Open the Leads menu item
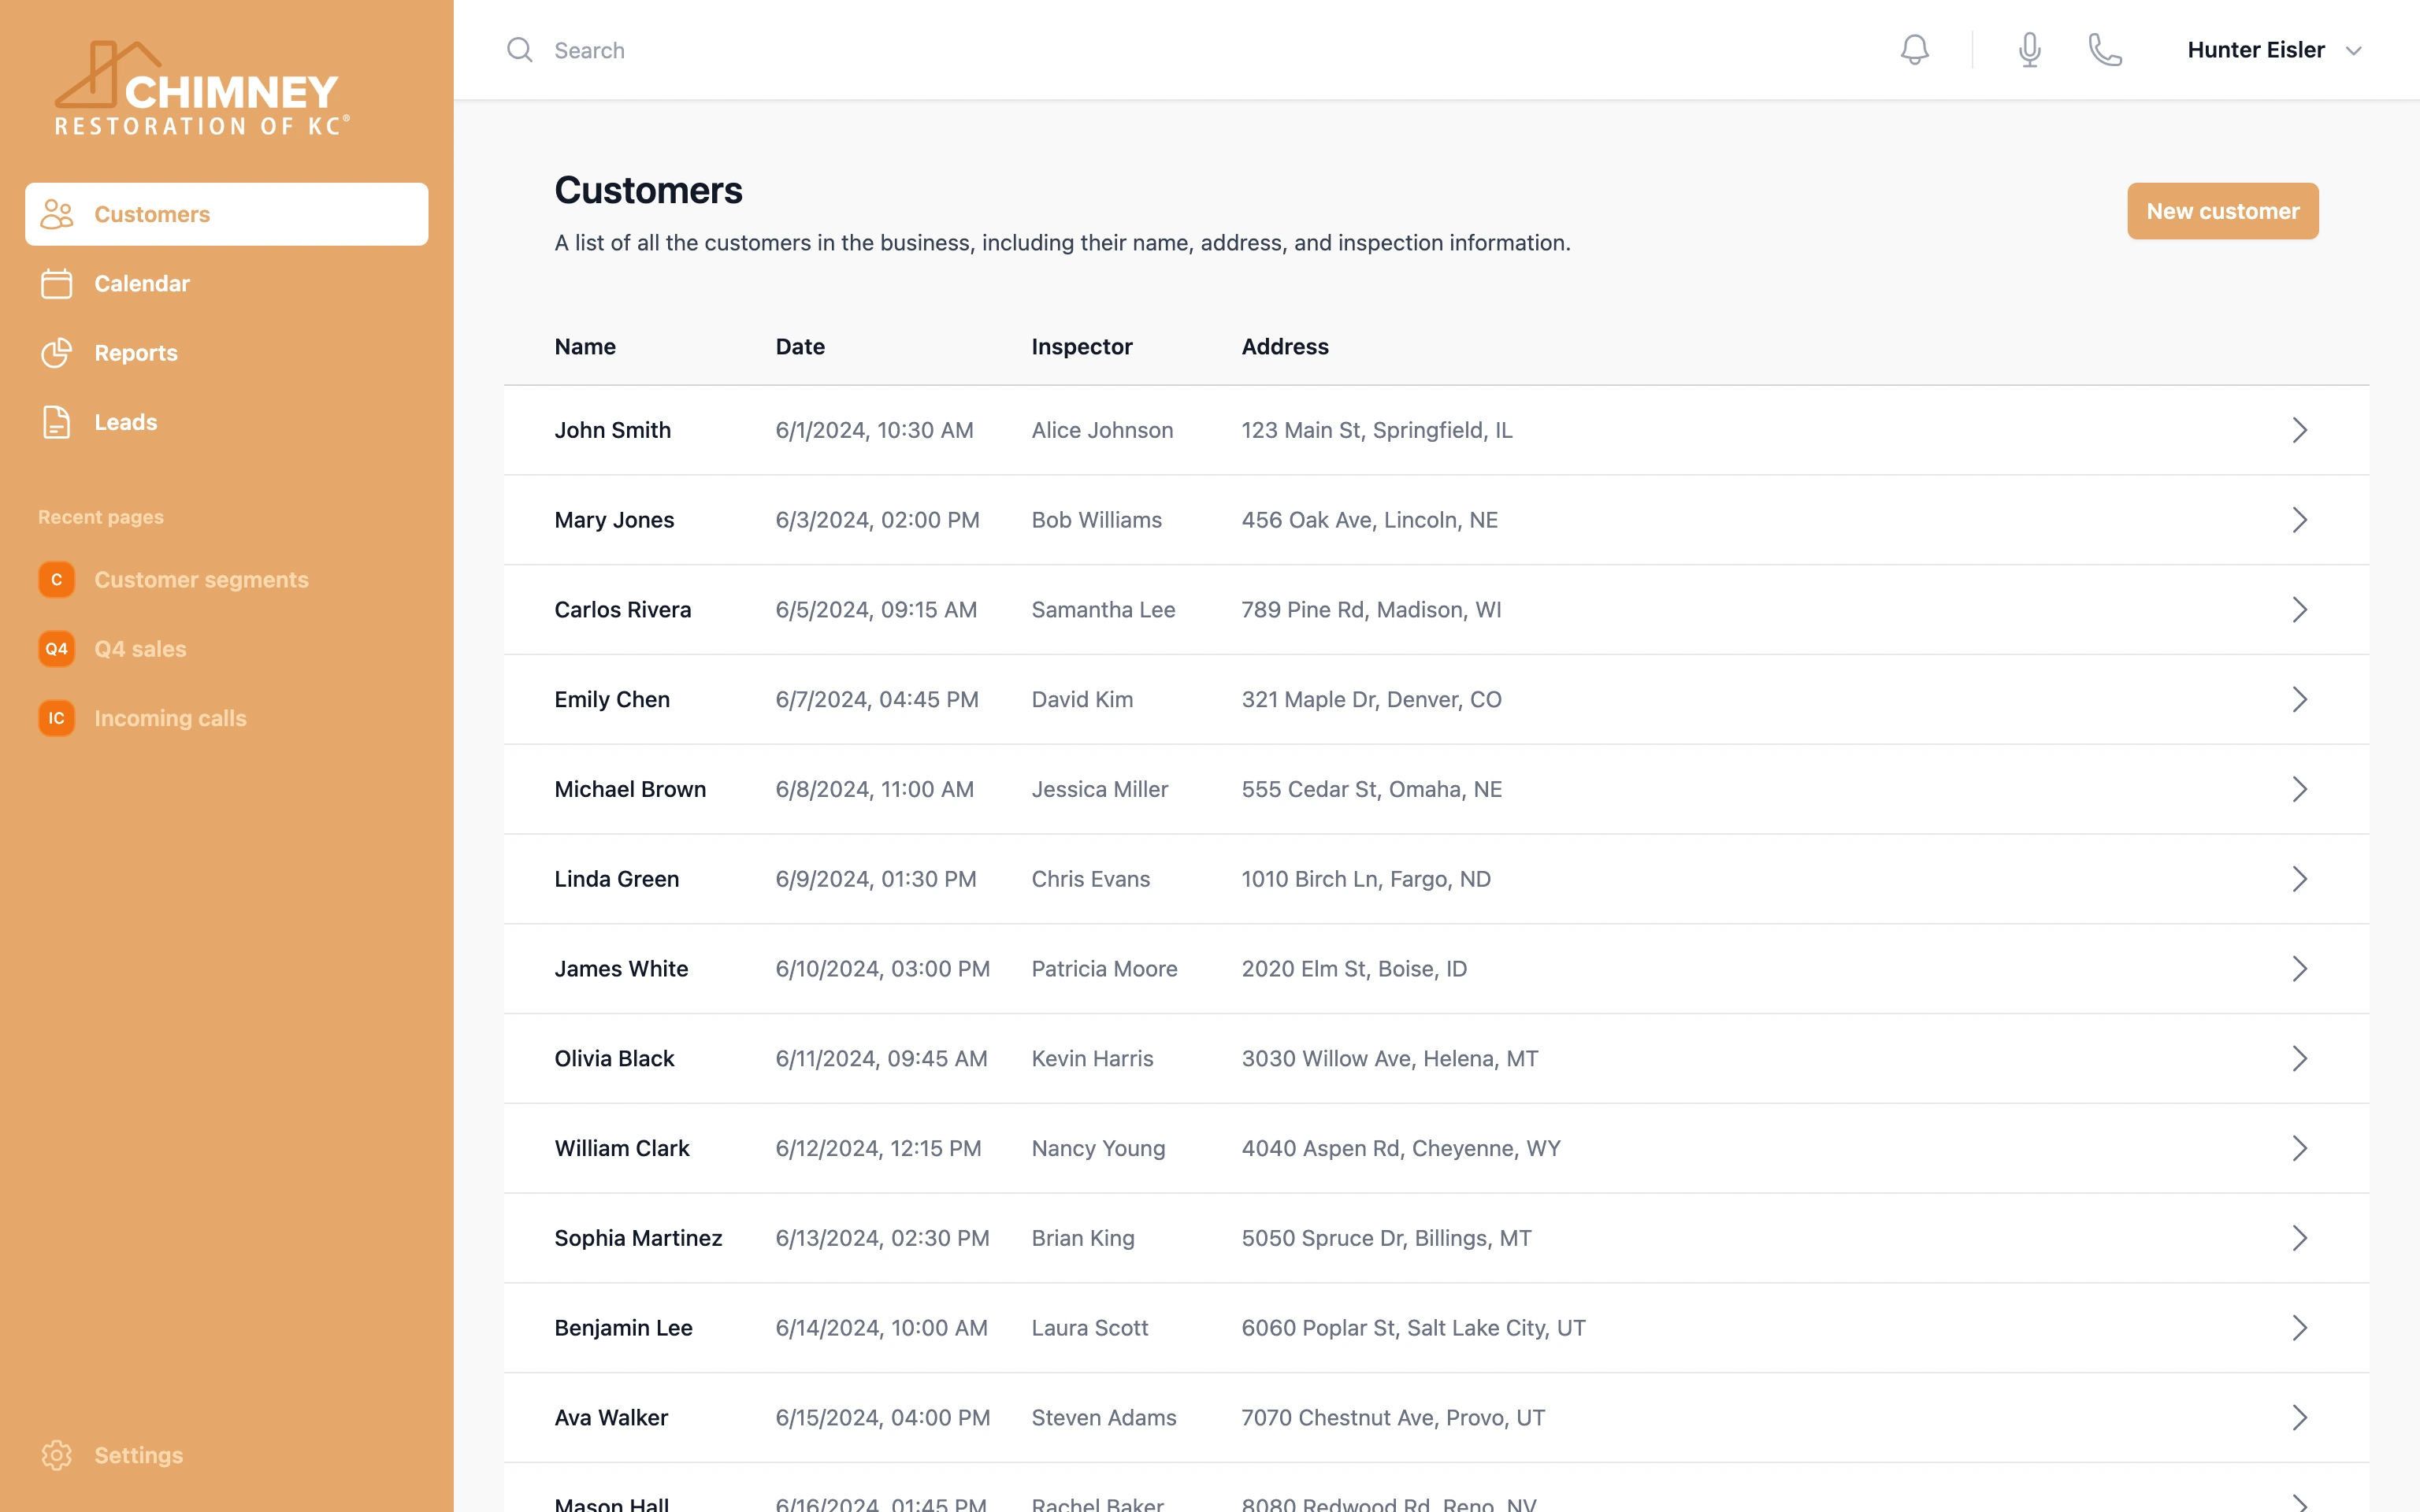The width and height of the screenshot is (2420, 1512). tap(227, 422)
